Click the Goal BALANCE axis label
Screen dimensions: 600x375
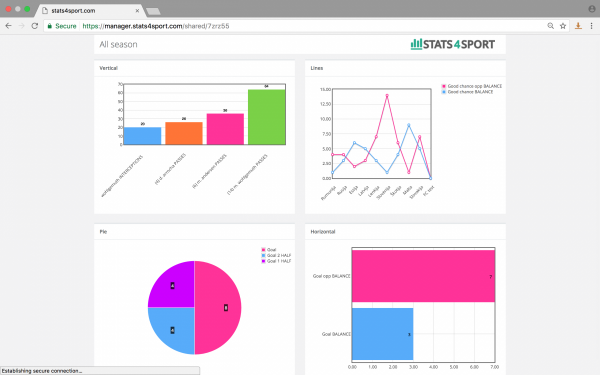tap(336, 334)
